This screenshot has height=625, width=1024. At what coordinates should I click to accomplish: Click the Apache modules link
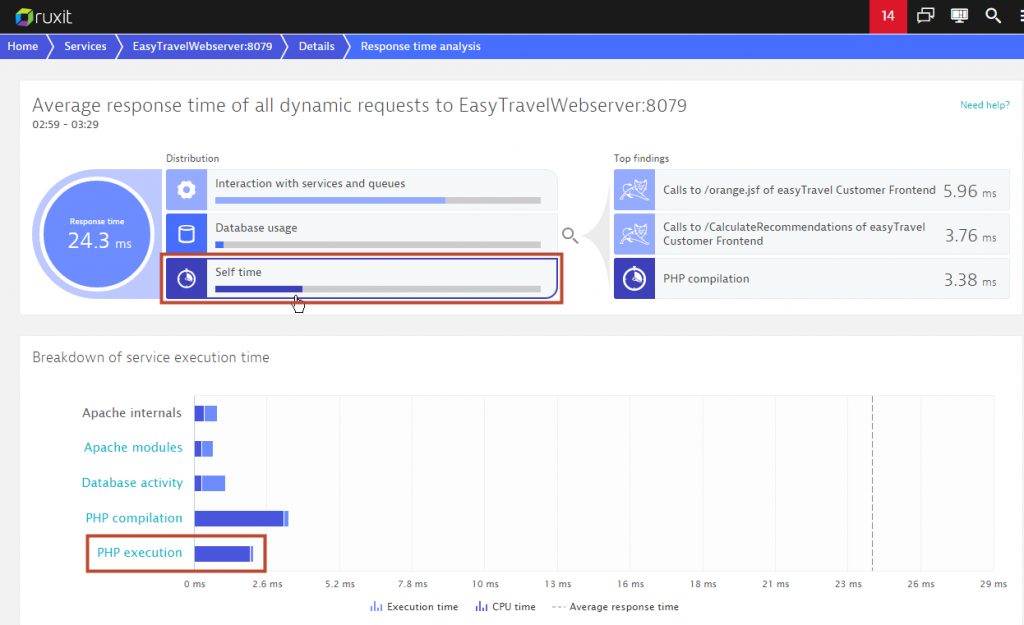tap(133, 447)
